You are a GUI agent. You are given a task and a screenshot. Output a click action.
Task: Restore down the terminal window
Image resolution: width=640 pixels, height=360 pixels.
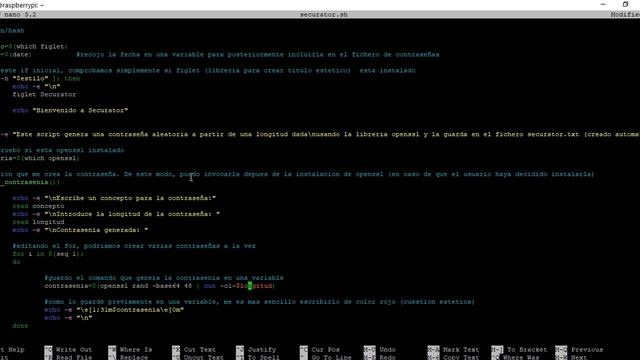(625, 4)
